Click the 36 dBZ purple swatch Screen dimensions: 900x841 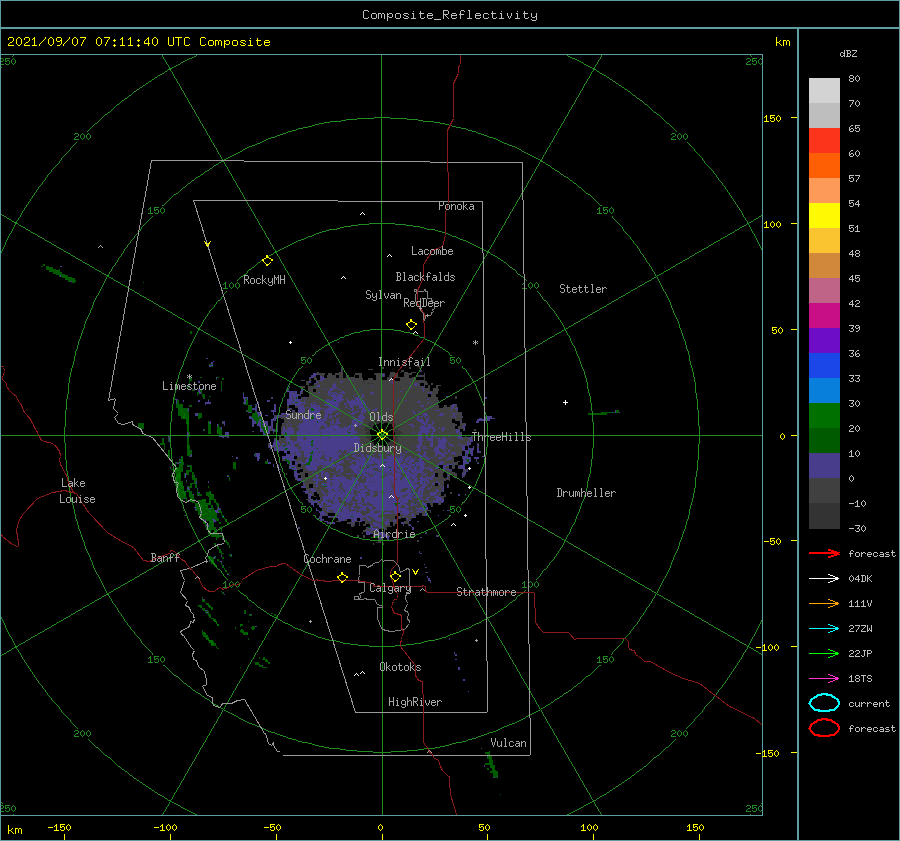pyautogui.click(x=824, y=340)
